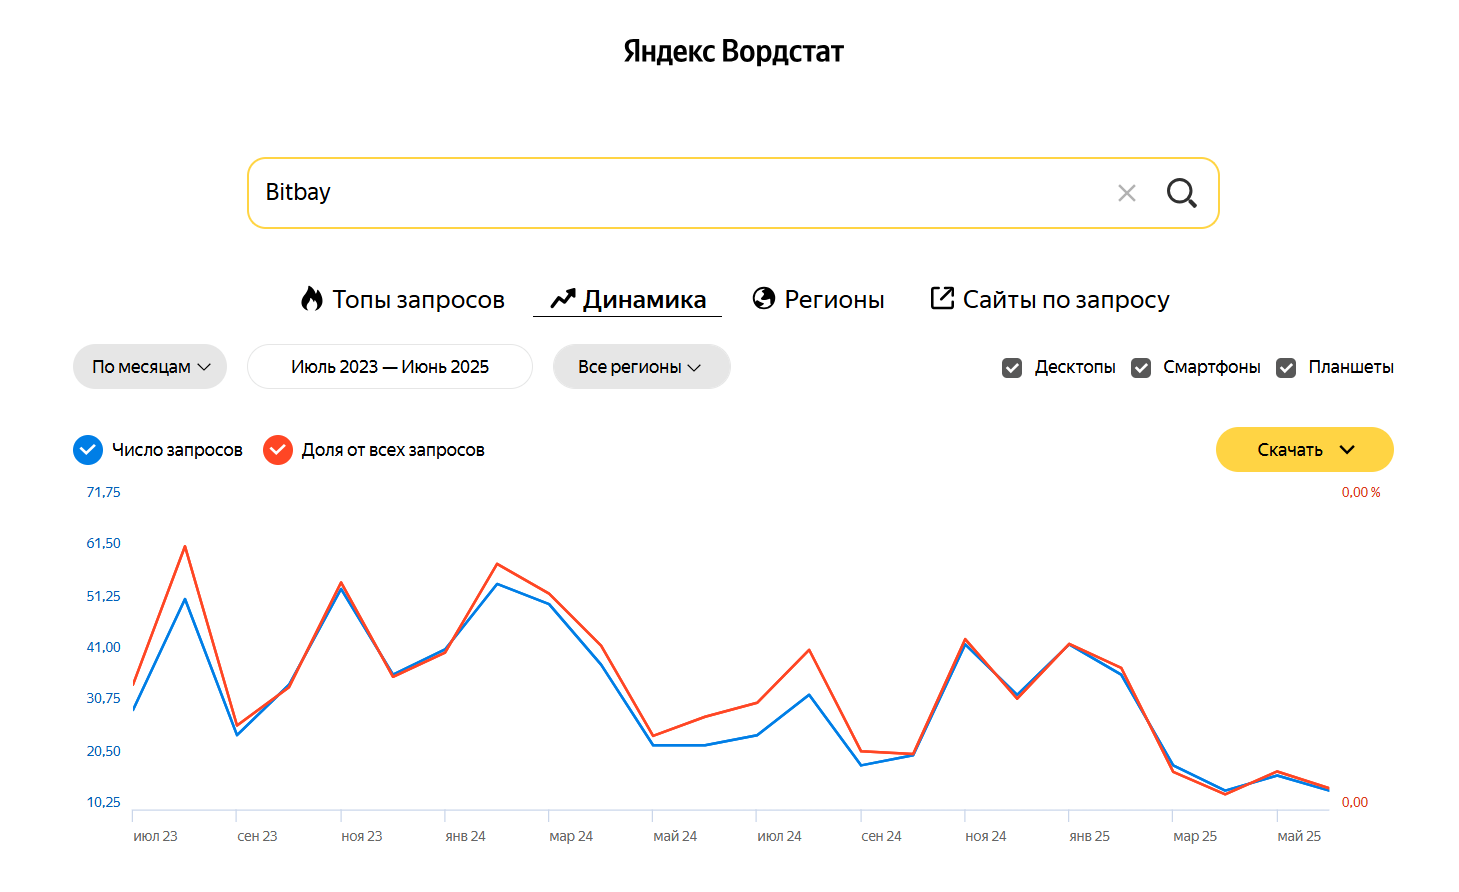Screen dimensions: 1459x892
Task: Open the Сайты по запросу link
Action: point(1065,299)
